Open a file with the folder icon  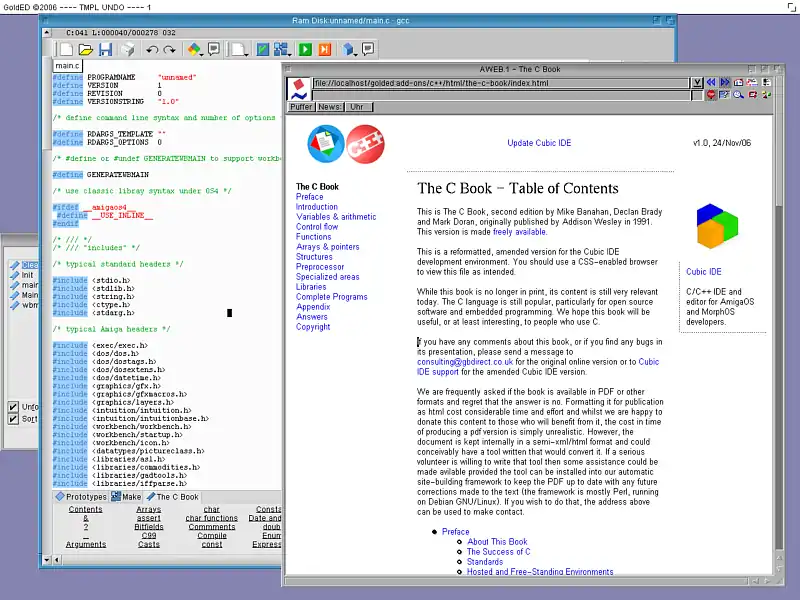point(85,49)
